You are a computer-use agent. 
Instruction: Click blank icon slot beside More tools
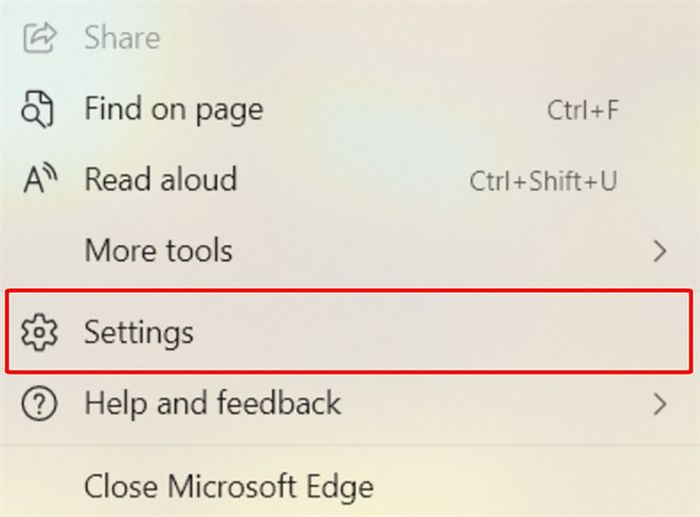click(39, 250)
